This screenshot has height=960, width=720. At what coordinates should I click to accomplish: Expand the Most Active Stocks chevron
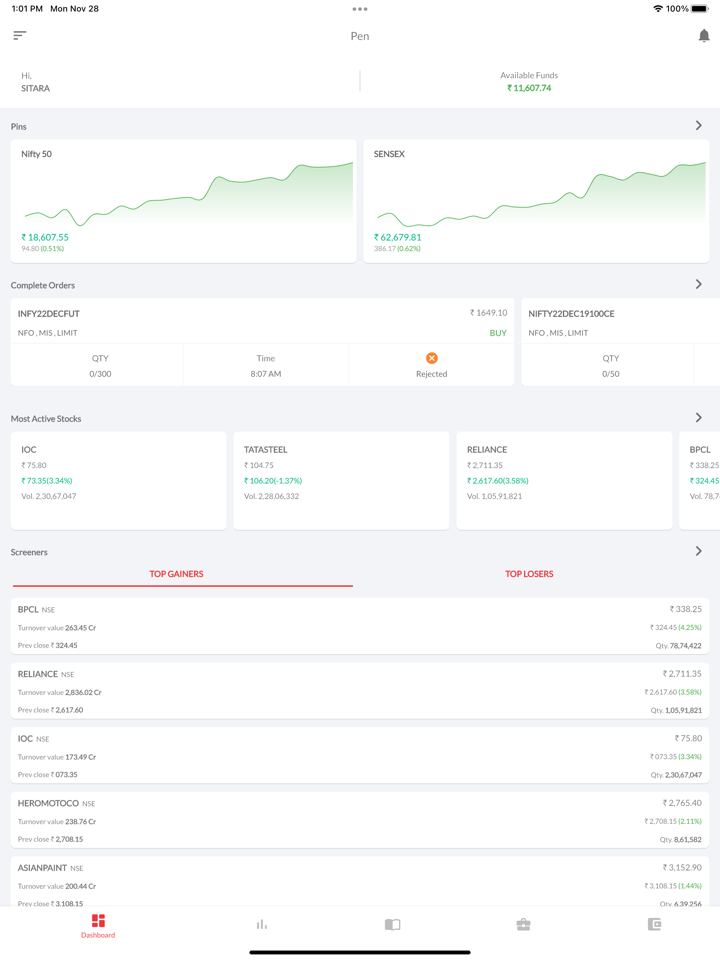click(x=698, y=418)
